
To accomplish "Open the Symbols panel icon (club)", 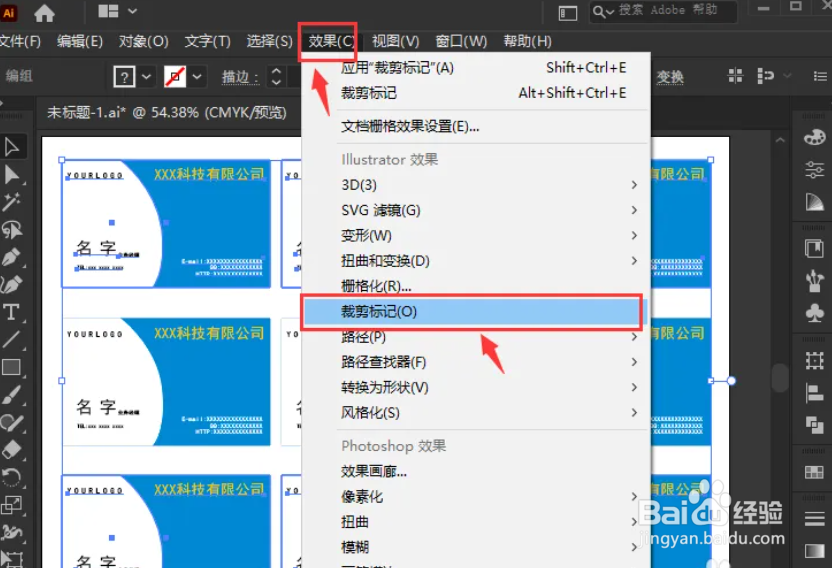I will [814, 312].
